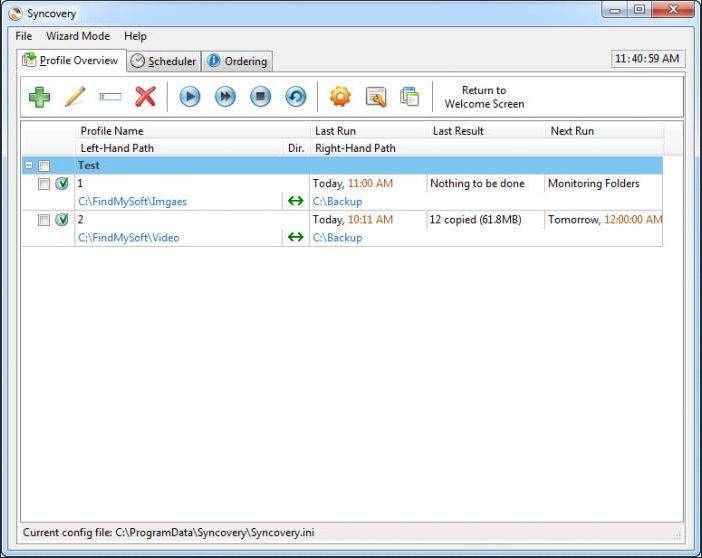The width and height of the screenshot is (702, 558).
Task: Switch to the Ordering tab
Action: pos(238,61)
